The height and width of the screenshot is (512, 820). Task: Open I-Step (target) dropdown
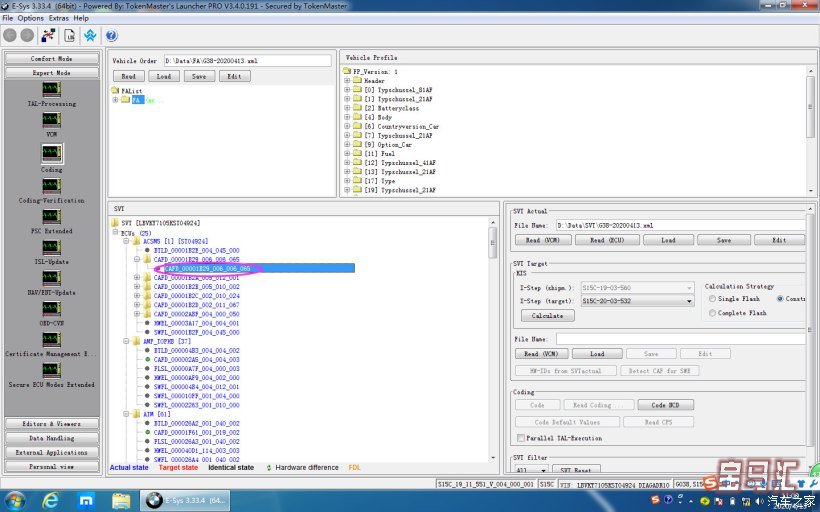point(689,301)
